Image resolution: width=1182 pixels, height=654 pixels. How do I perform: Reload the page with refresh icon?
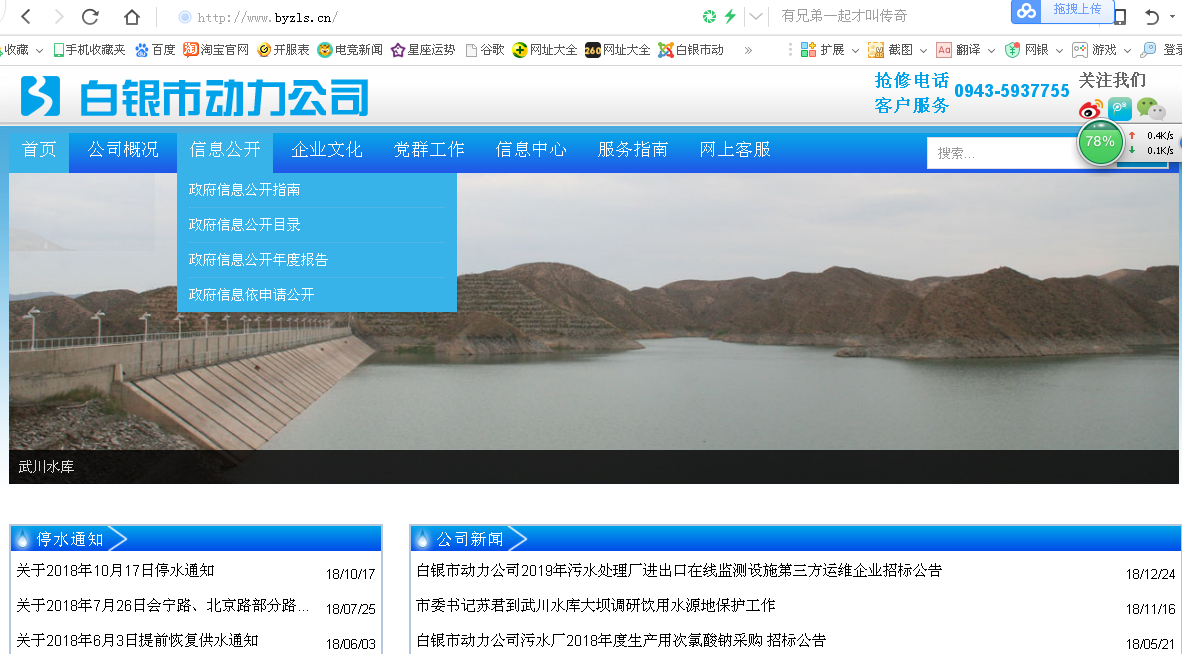[x=90, y=17]
